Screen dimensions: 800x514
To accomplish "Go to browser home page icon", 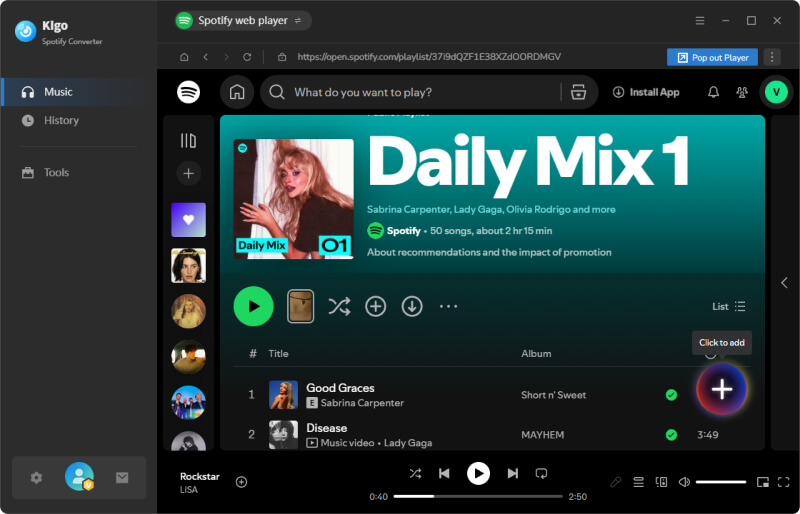I will [x=184, y=57].
